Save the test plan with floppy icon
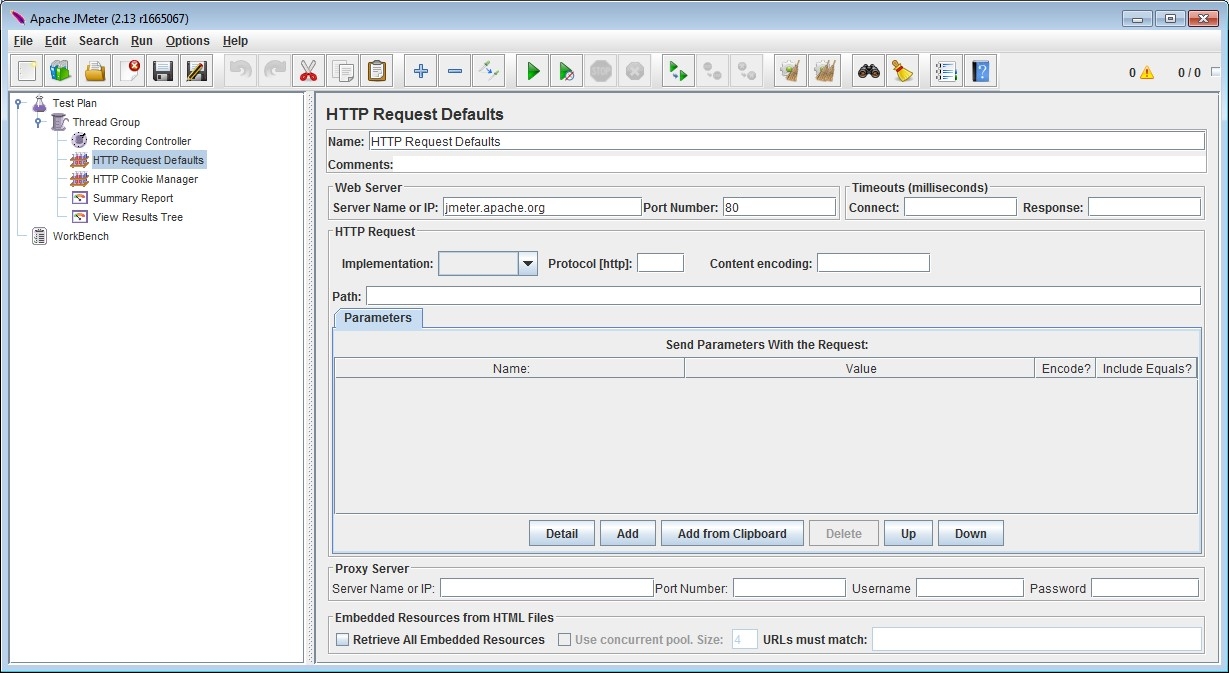Screen dimensions: 1229x673 pyautogui.click(x=163, y=71)
